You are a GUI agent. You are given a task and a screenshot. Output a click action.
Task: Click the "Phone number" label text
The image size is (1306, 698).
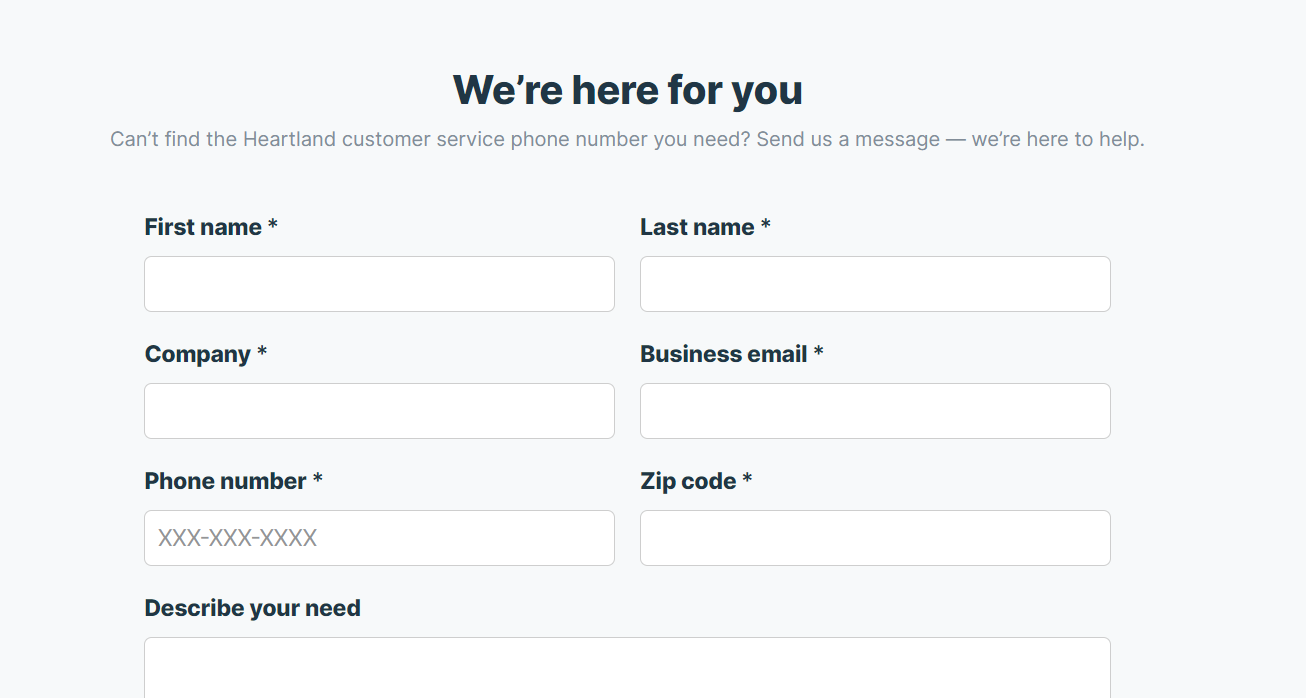[x=225, y=481]
